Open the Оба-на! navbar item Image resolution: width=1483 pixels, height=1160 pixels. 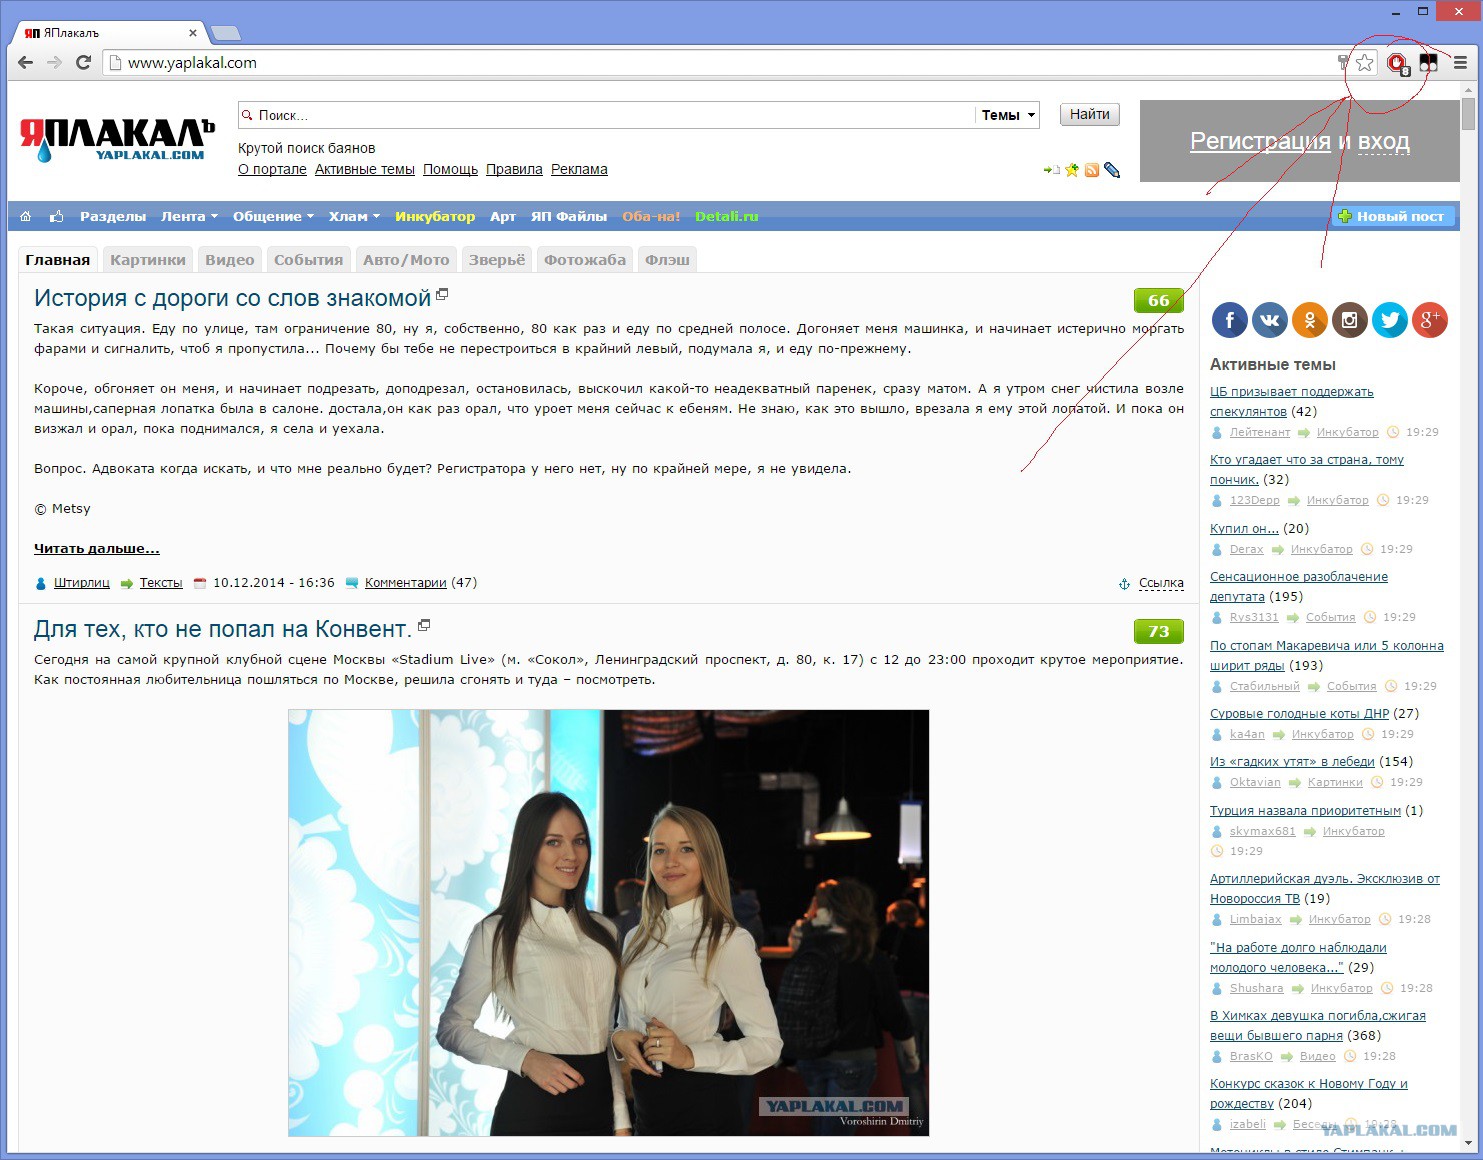[x=651, y=216]
